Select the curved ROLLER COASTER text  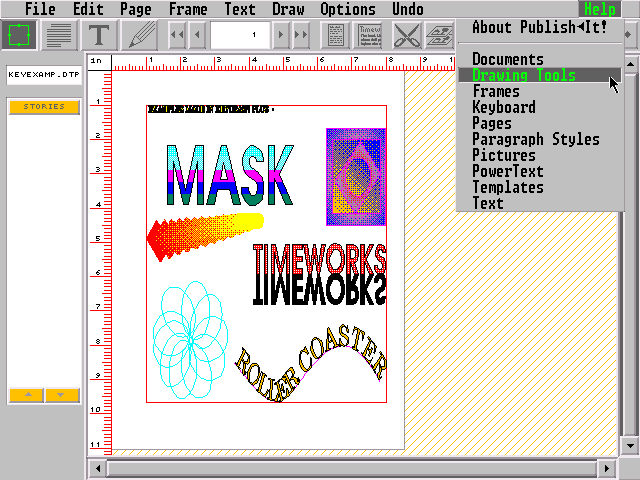pyautogui.click(x=310, y=363)
